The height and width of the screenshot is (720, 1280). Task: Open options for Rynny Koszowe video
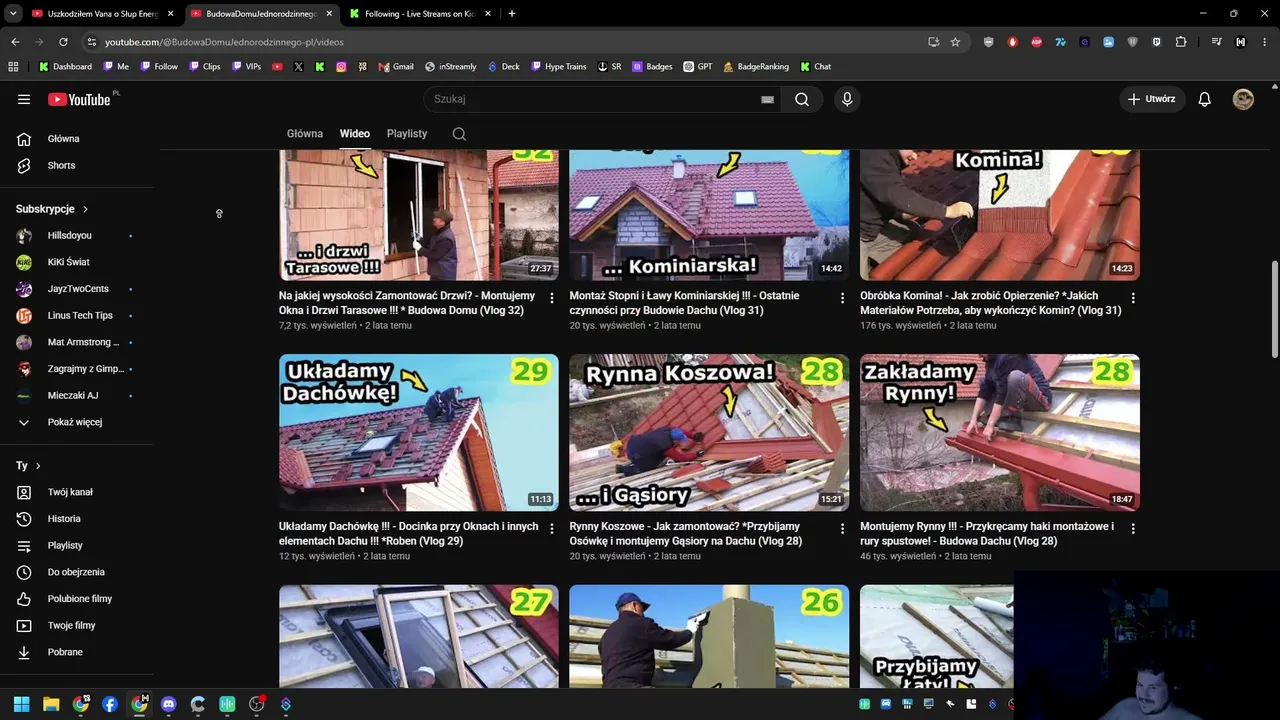[842, 529]
